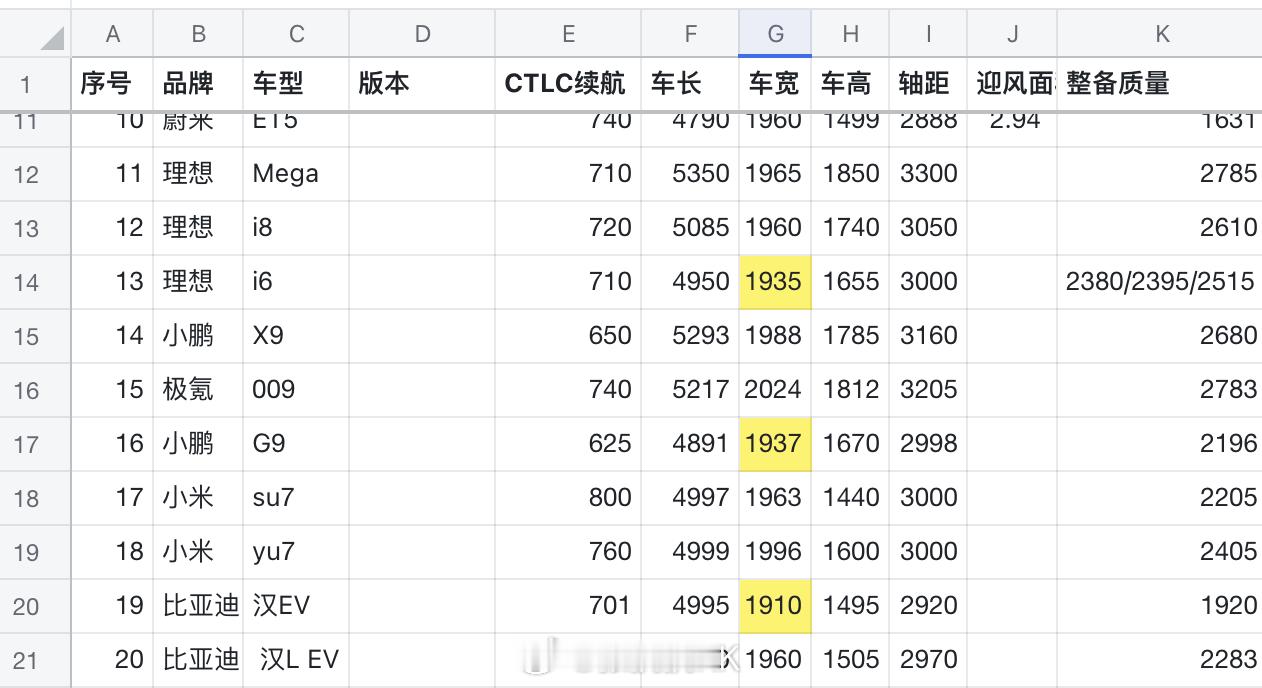Select the height cell 1440

tap(850, 498)
